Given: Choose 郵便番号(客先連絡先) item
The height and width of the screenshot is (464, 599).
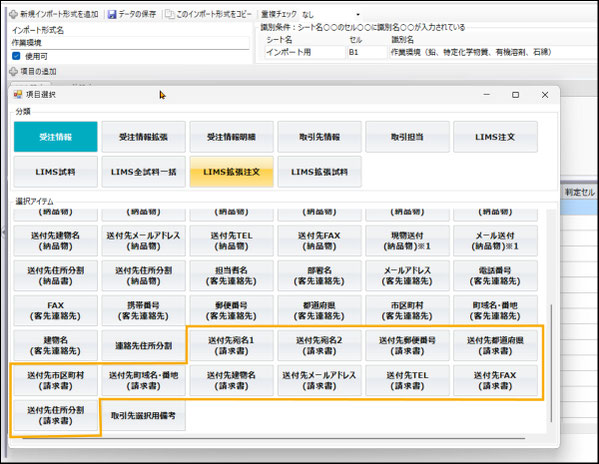Looking at the screenshot, I should pos(232,310).
